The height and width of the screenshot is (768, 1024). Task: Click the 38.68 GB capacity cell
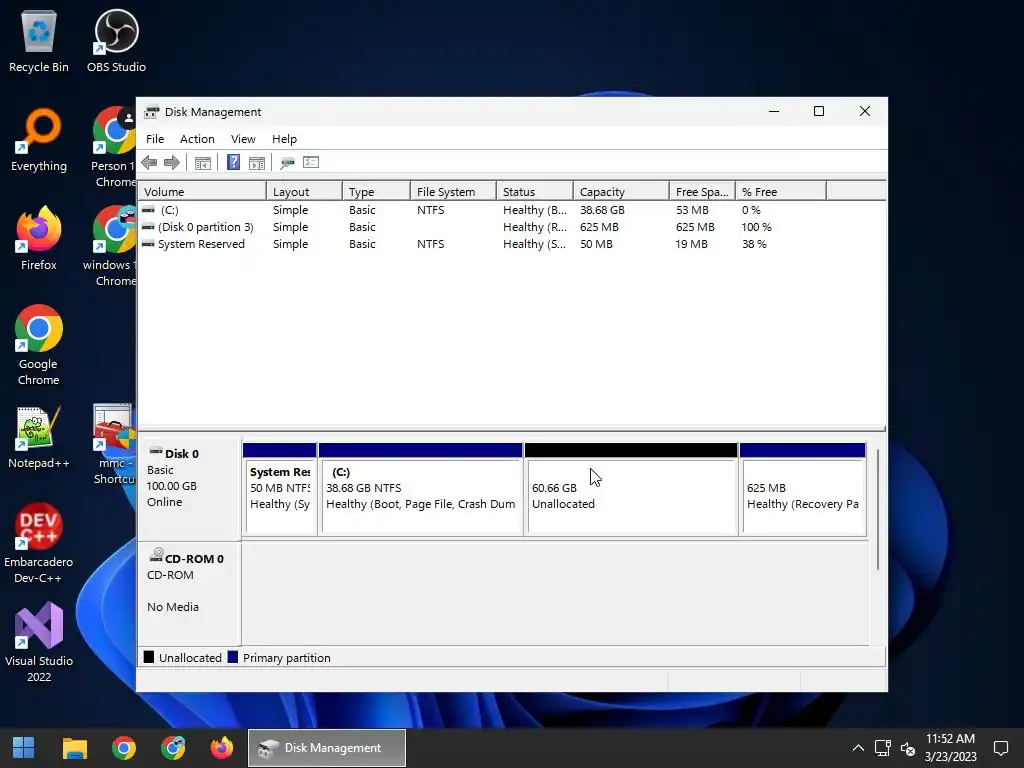tap(602, 210)
